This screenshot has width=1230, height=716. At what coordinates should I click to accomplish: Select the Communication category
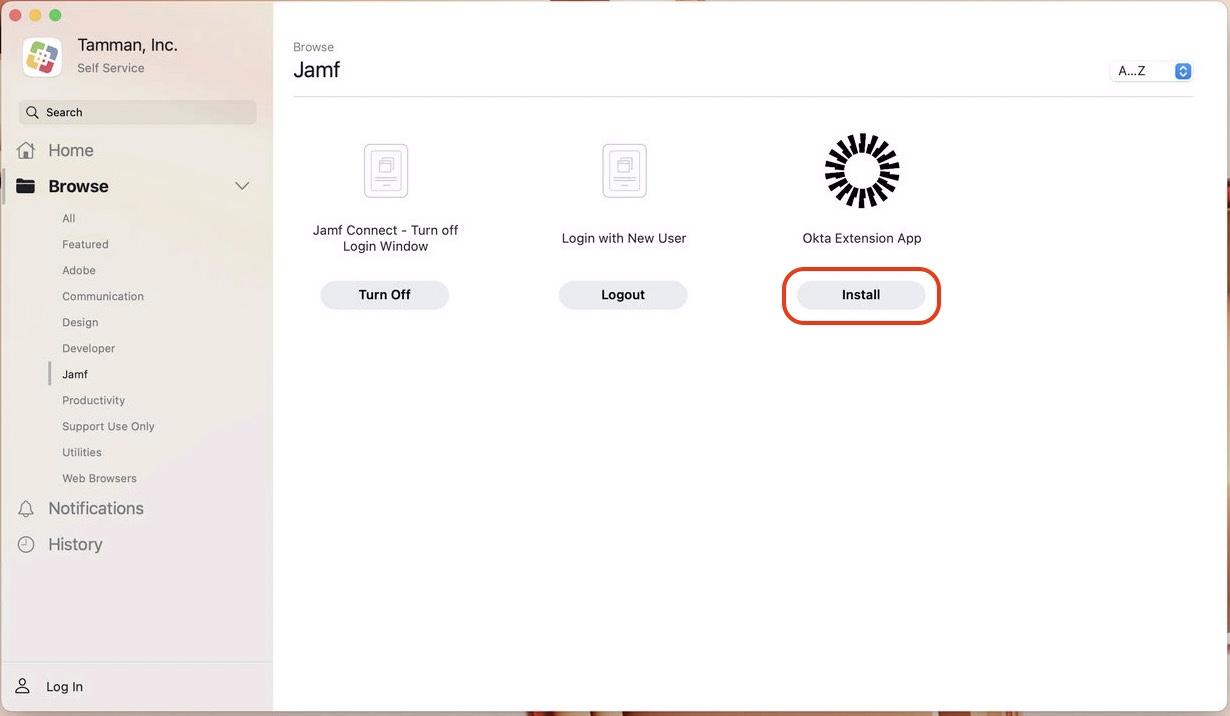(x=103, y=296)
